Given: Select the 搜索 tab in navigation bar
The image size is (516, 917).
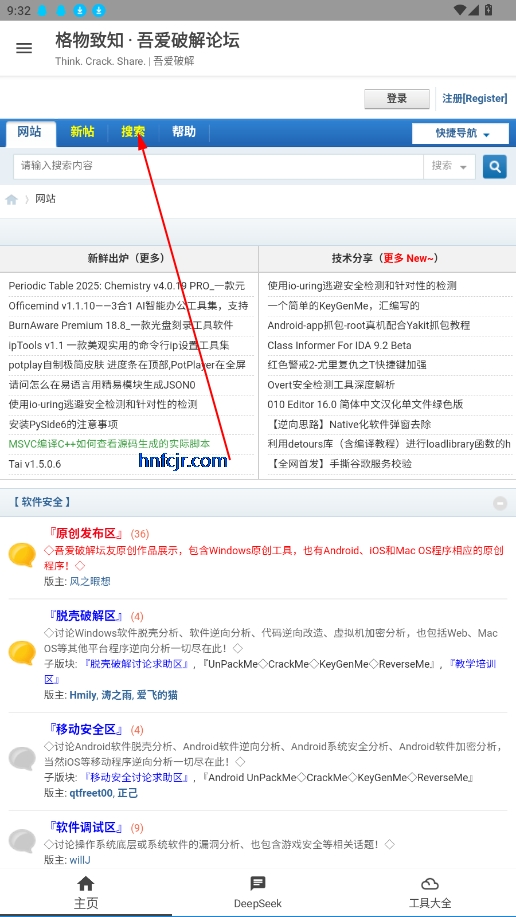Looking at the screenshot, I should 133,132.
